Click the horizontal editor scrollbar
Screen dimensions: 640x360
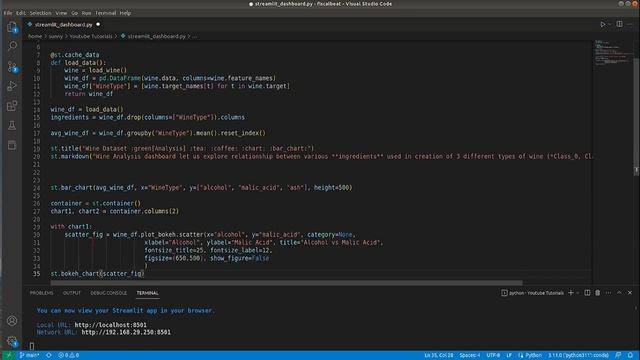(287, 282)
